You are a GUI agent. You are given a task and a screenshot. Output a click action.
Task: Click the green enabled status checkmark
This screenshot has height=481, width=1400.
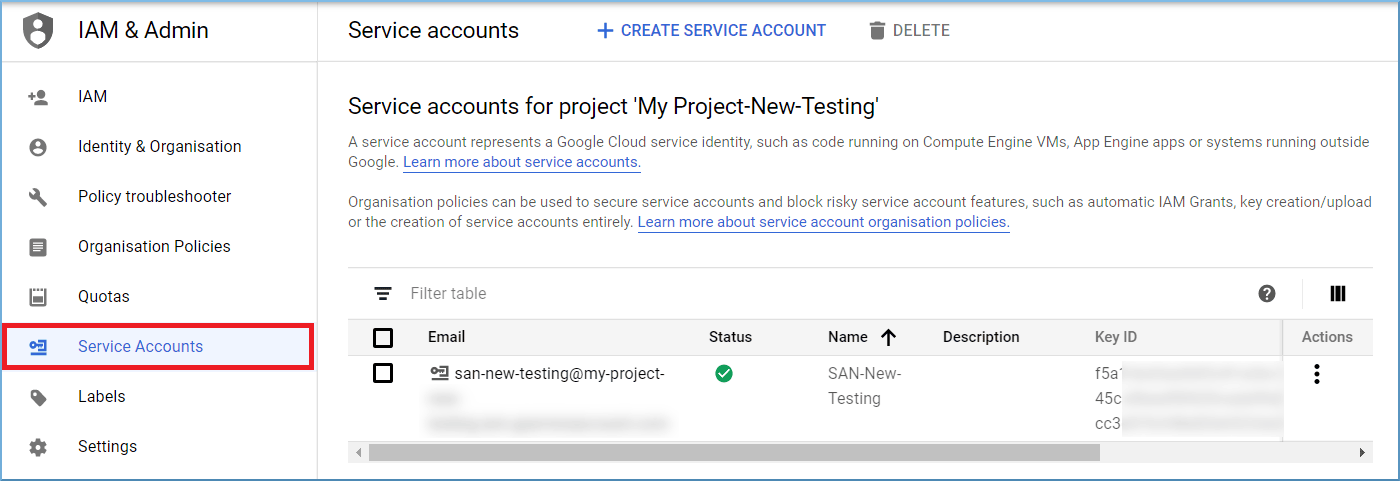724,374
